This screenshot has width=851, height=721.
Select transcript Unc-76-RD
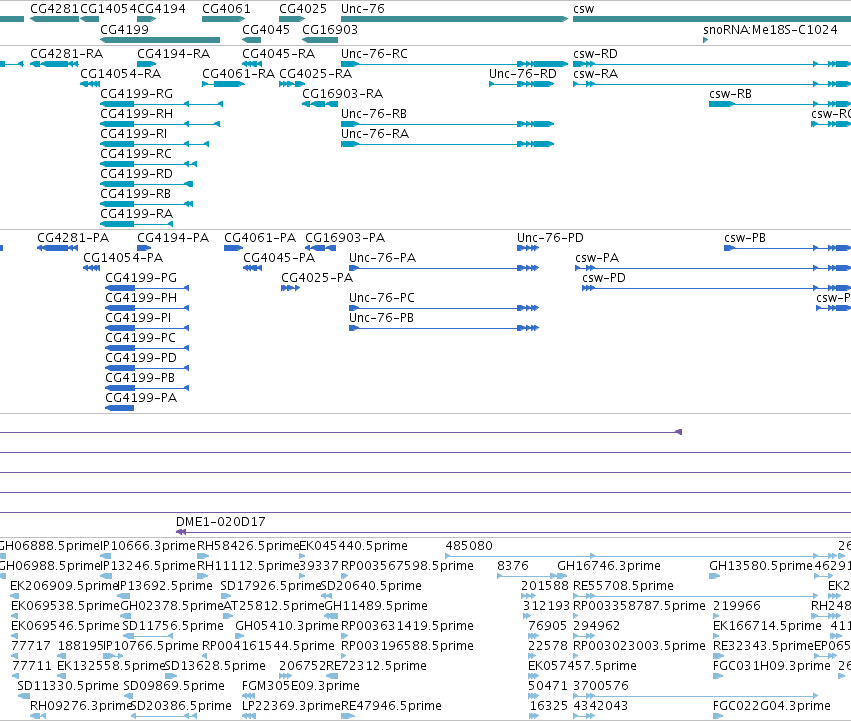(x=523, y=74)
